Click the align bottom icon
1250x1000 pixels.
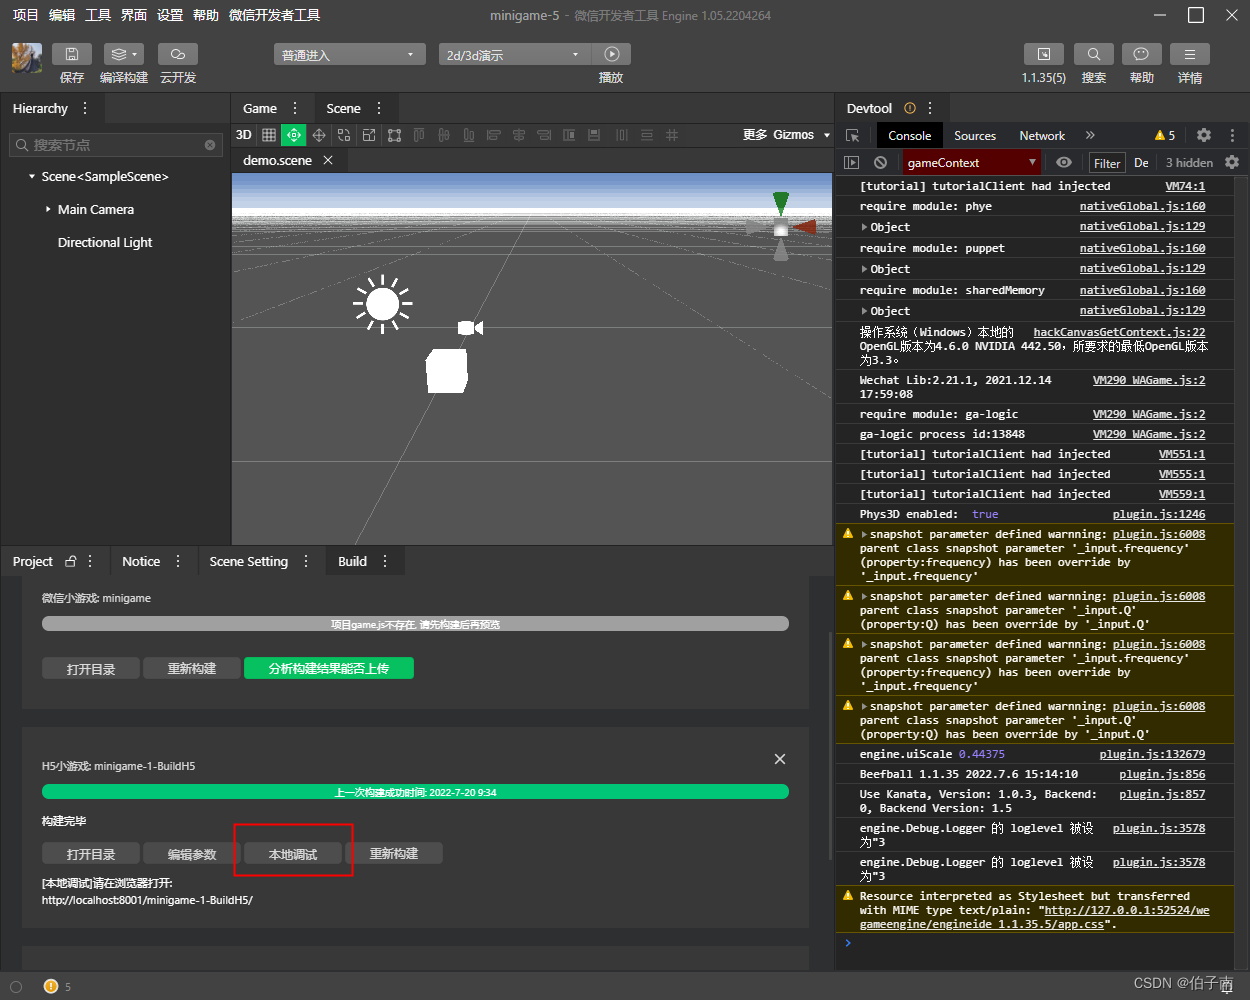[469, 135]
